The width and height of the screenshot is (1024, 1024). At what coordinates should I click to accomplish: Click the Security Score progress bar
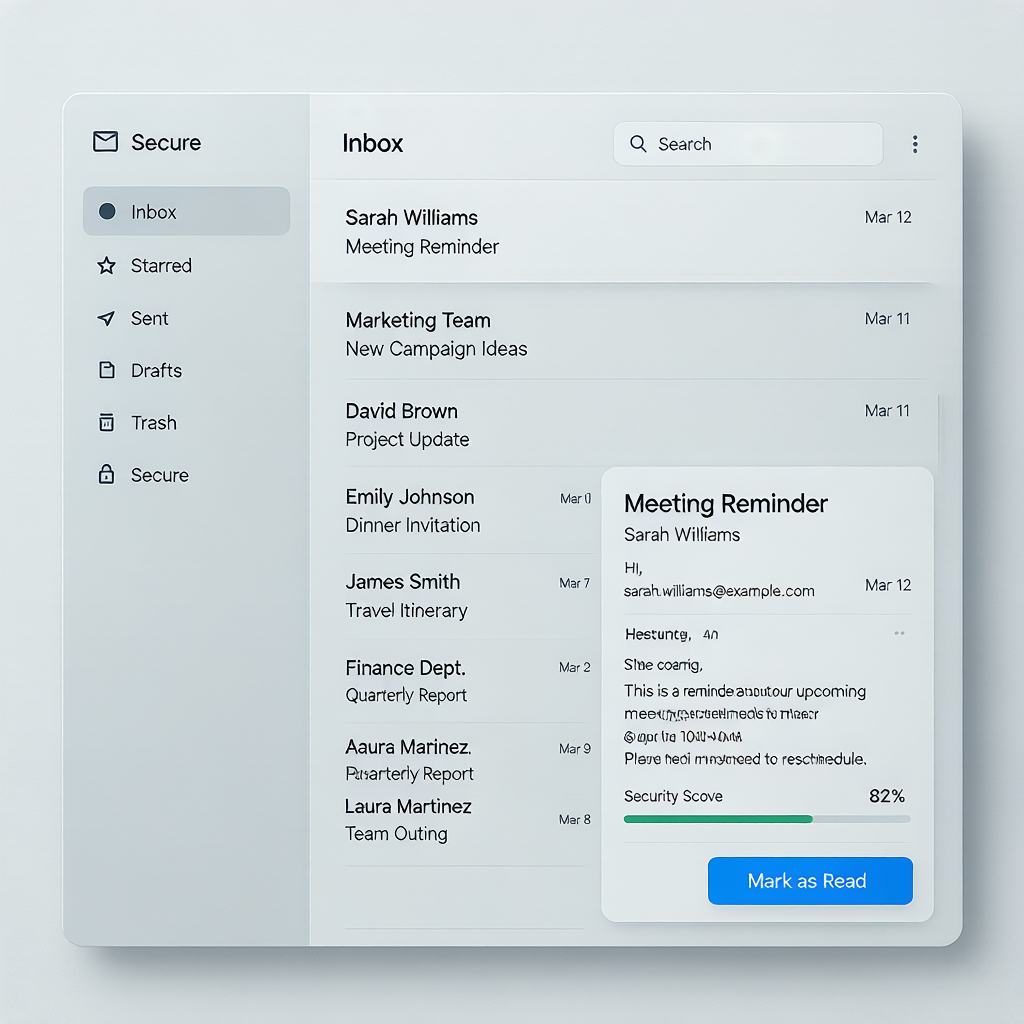[x=767, y=819]
